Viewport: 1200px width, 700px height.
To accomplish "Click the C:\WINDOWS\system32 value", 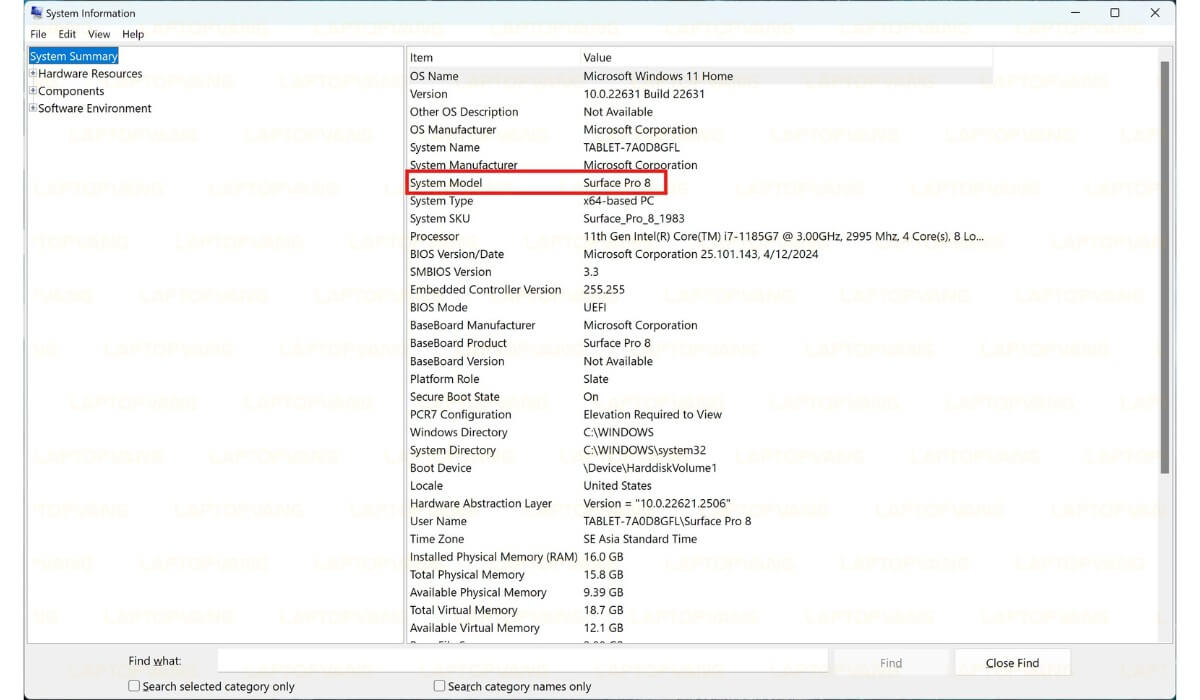I will [x=644, y=451].
